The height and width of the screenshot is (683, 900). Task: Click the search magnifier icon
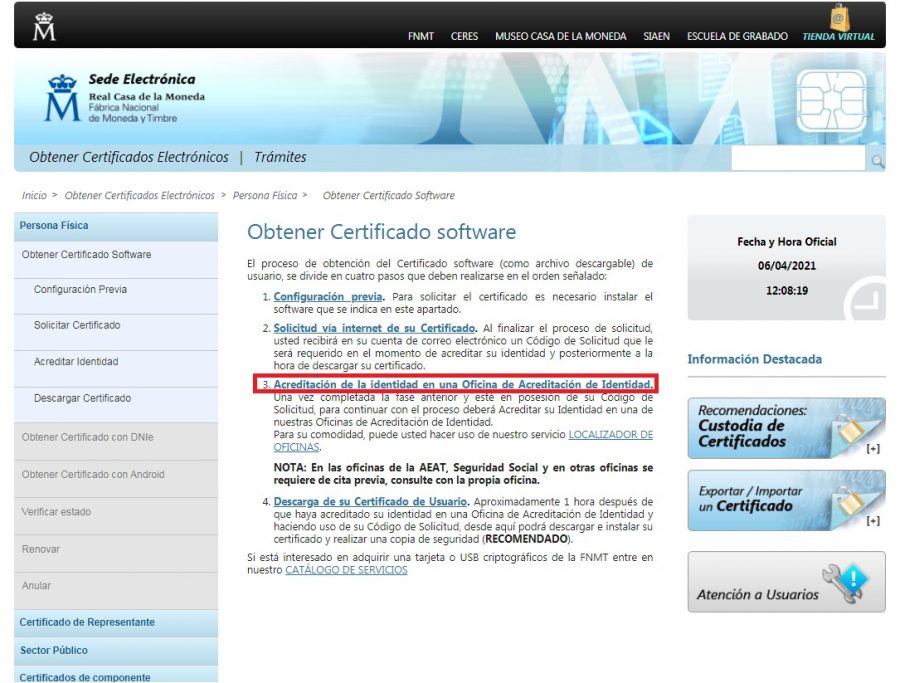coord(877,161)
